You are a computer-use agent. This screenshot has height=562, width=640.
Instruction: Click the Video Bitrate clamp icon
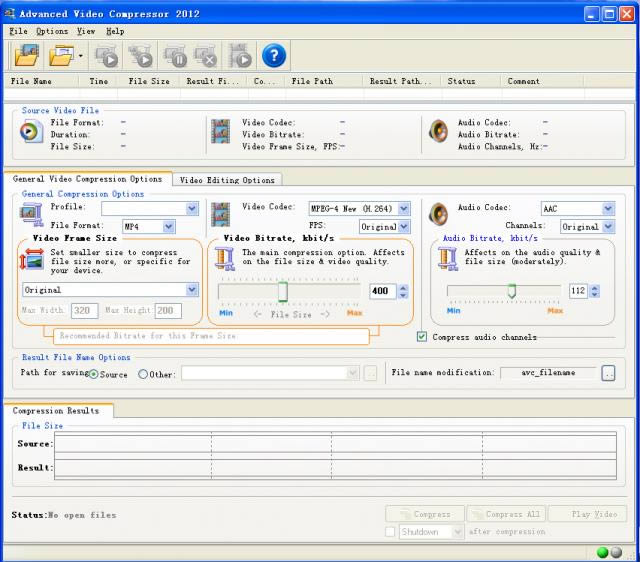(x=225, y=259)
